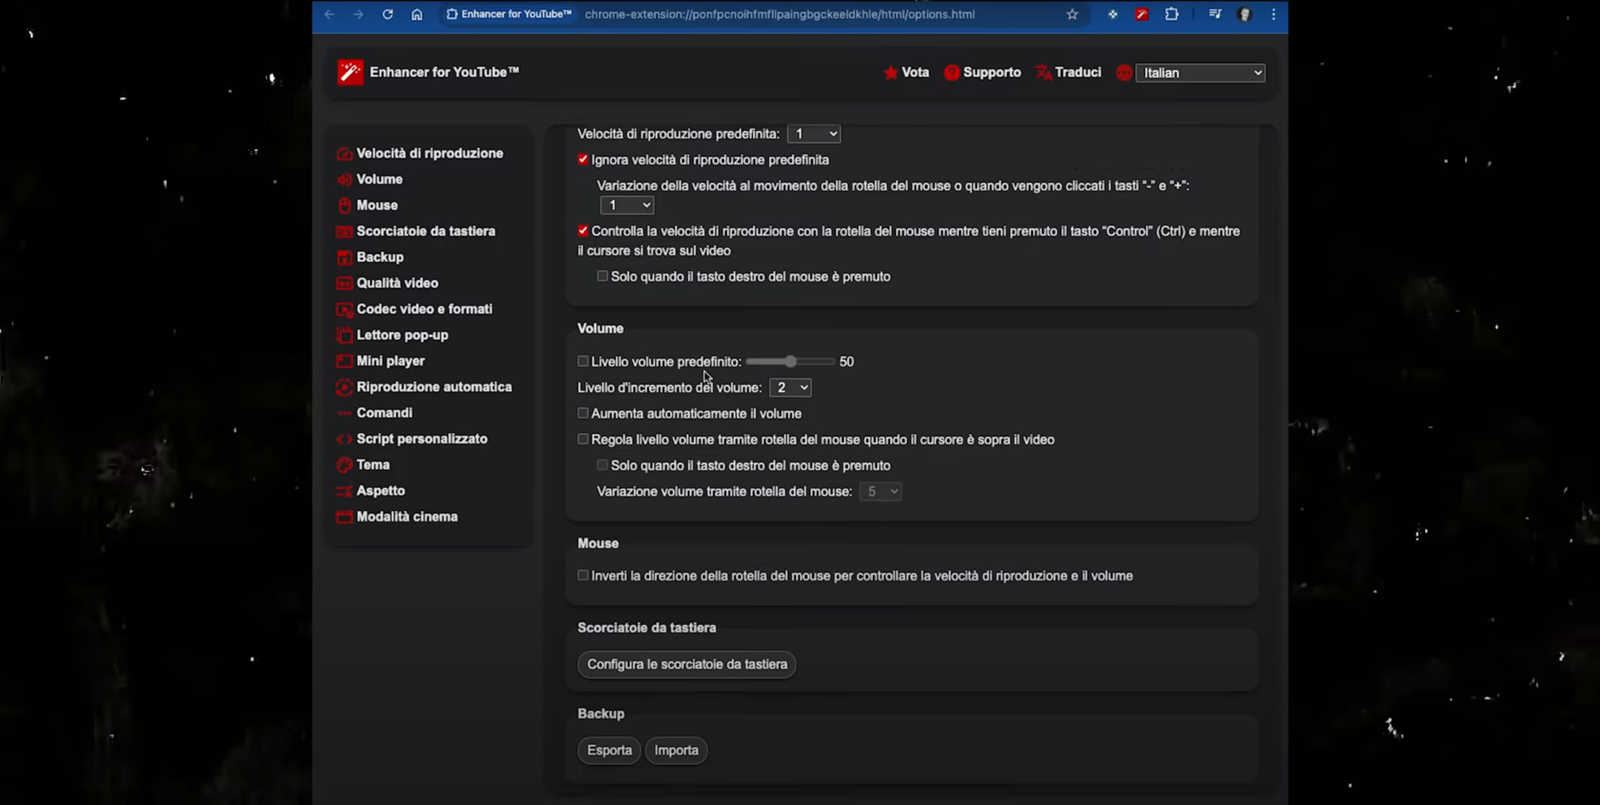
Task: Click the Livello volume predefinito slider
Action: [790, 362]
